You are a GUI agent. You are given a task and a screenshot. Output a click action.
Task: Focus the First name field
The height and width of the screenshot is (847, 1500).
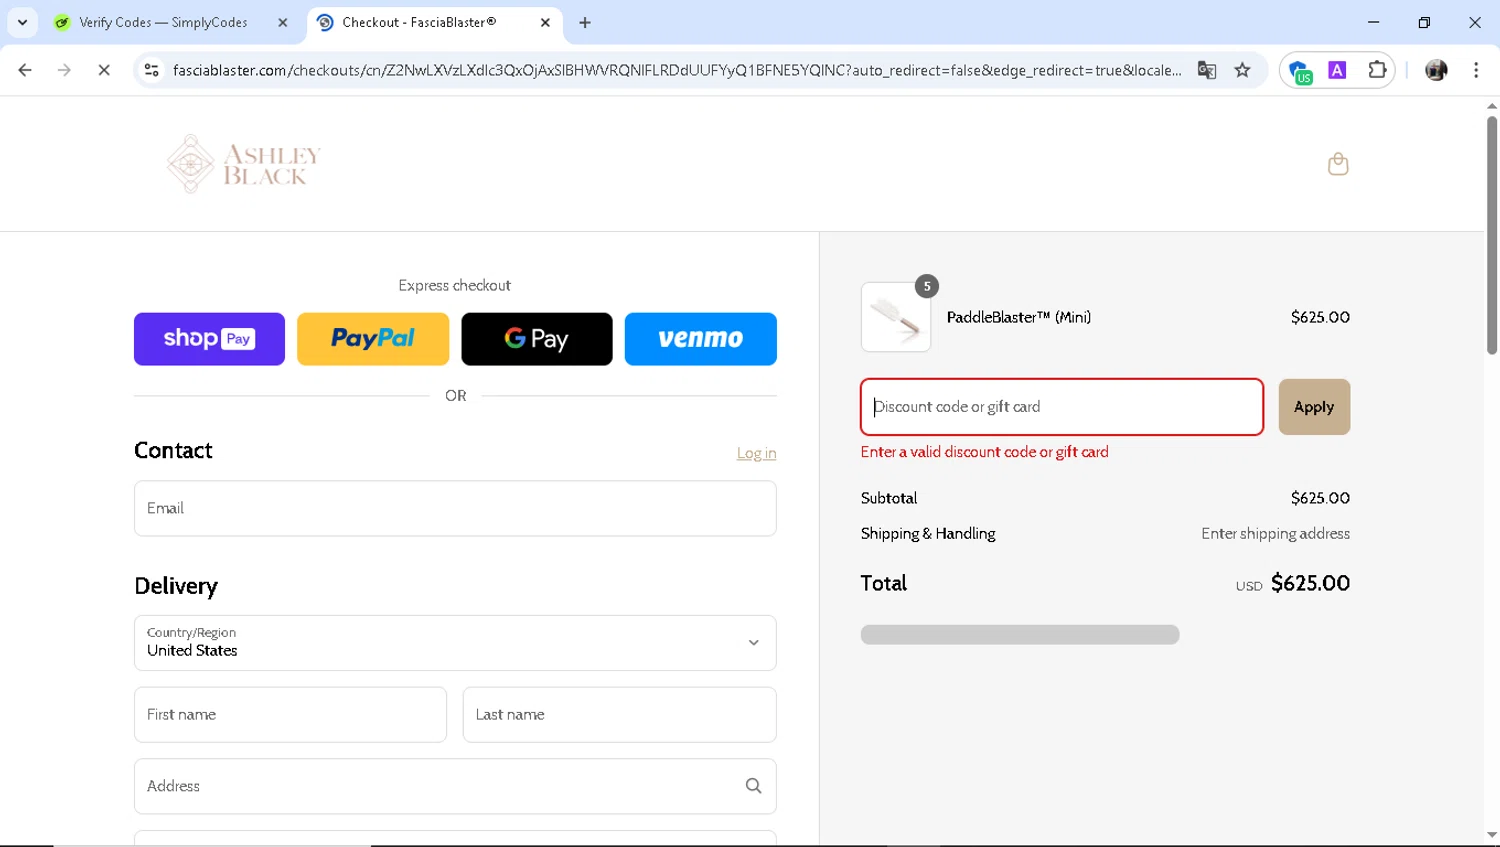point(290,715)
